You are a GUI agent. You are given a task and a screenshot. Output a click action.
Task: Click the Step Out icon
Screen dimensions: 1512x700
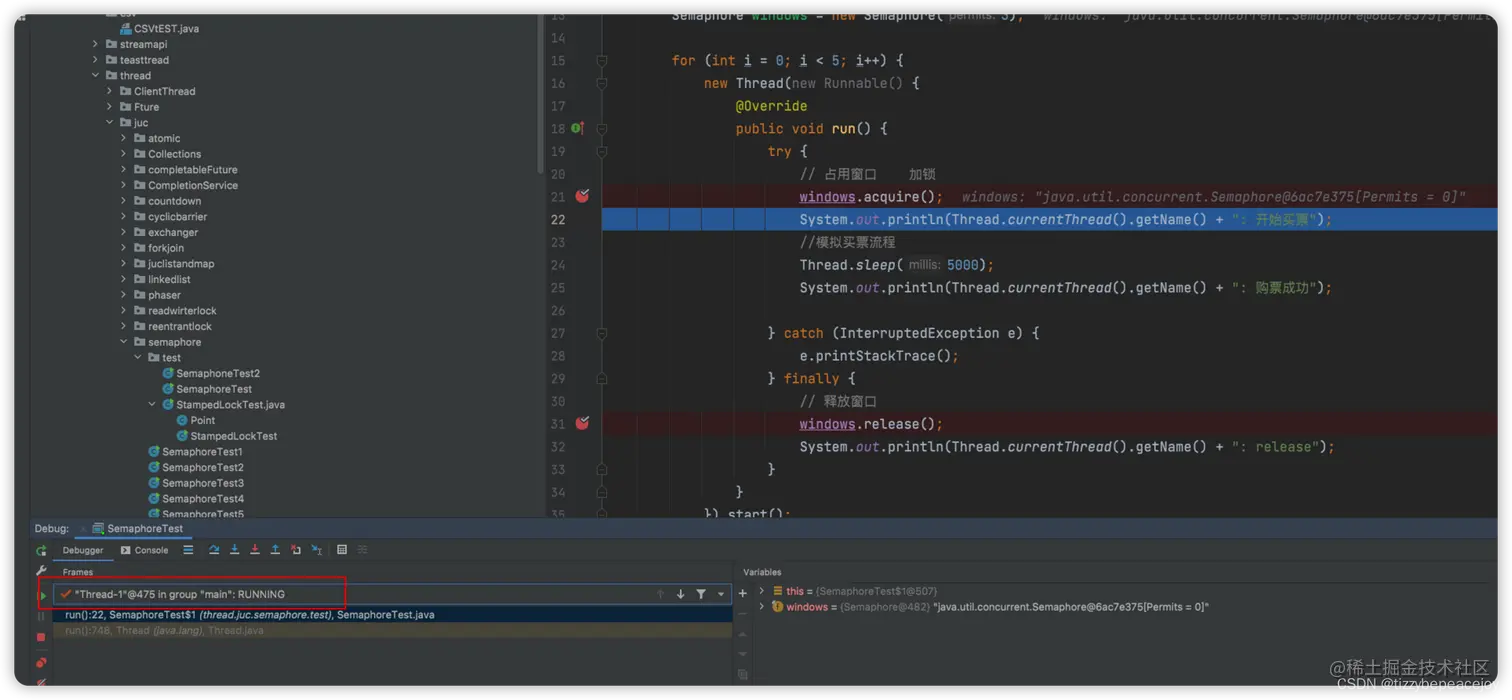[275, 550]
